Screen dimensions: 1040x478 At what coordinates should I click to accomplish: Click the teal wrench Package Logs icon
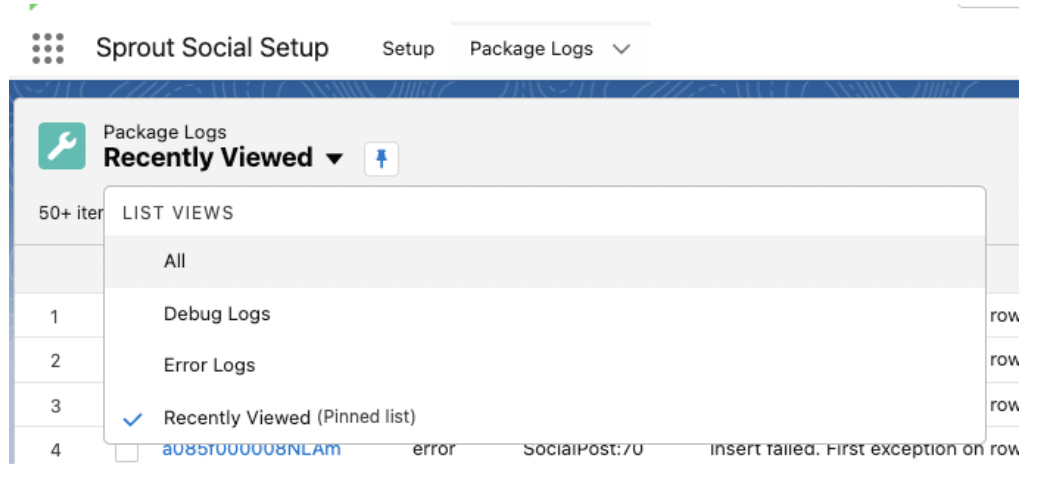point(62,146)
